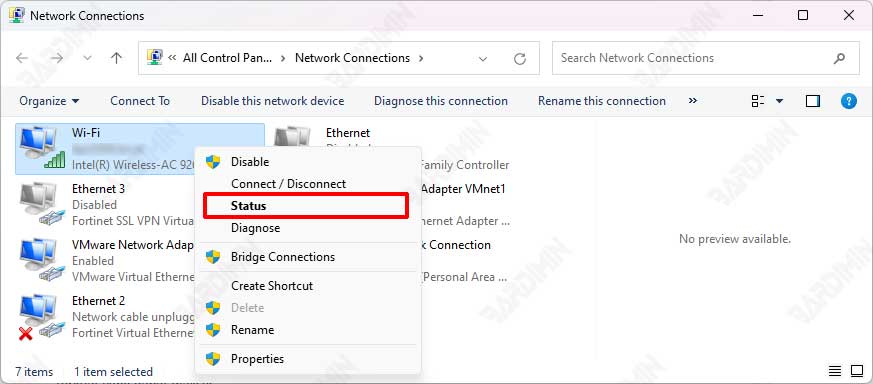This screenshot has width=873, height=384.
Task: Click the back navigation arrow
Action: point(22,58)
